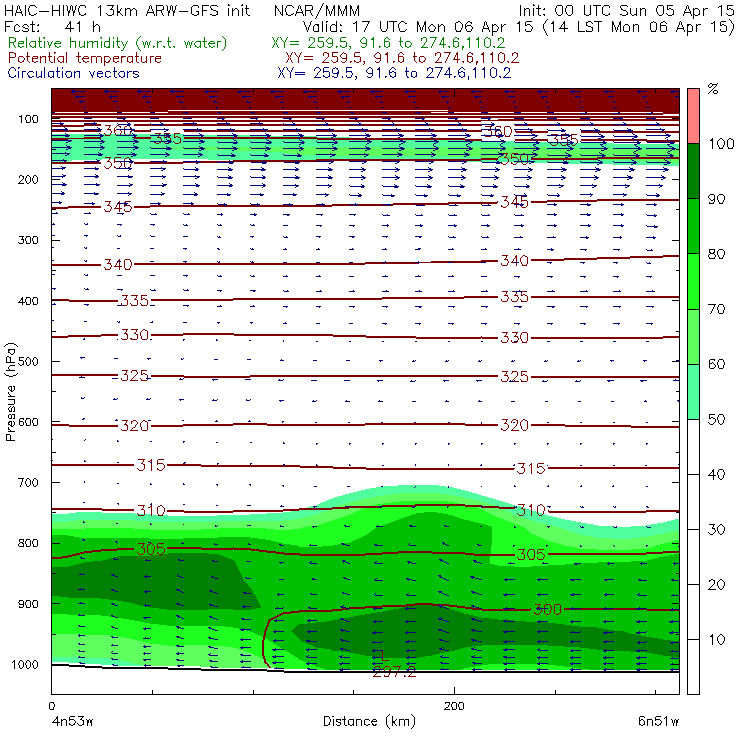This screenshot has width=740, height=740.
Task: Click the pressure axis '400' tick label
Action: coord(28,301)
